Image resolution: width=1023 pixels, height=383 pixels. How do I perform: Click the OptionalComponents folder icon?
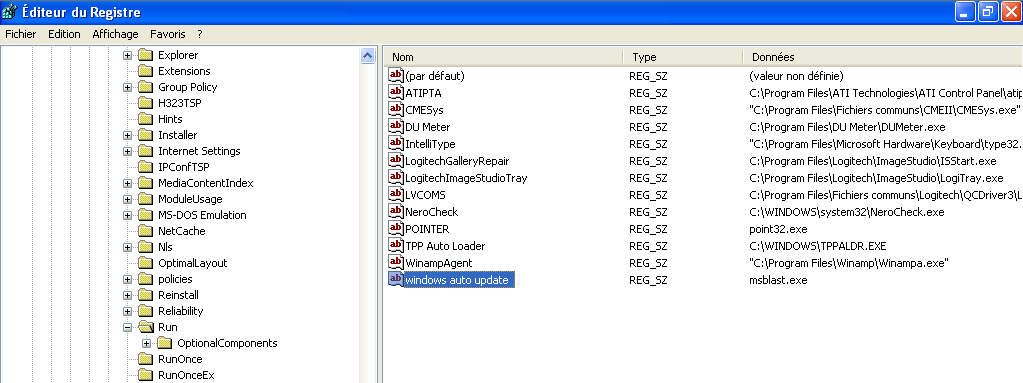pyautogui.click(x=165, y=343)
